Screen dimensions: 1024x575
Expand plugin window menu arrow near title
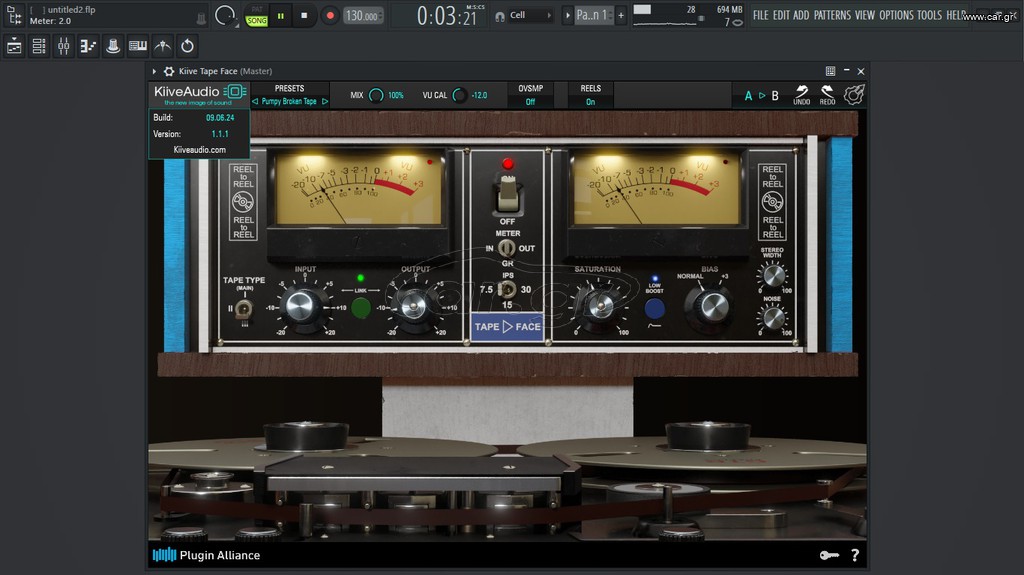coord(154,71)
